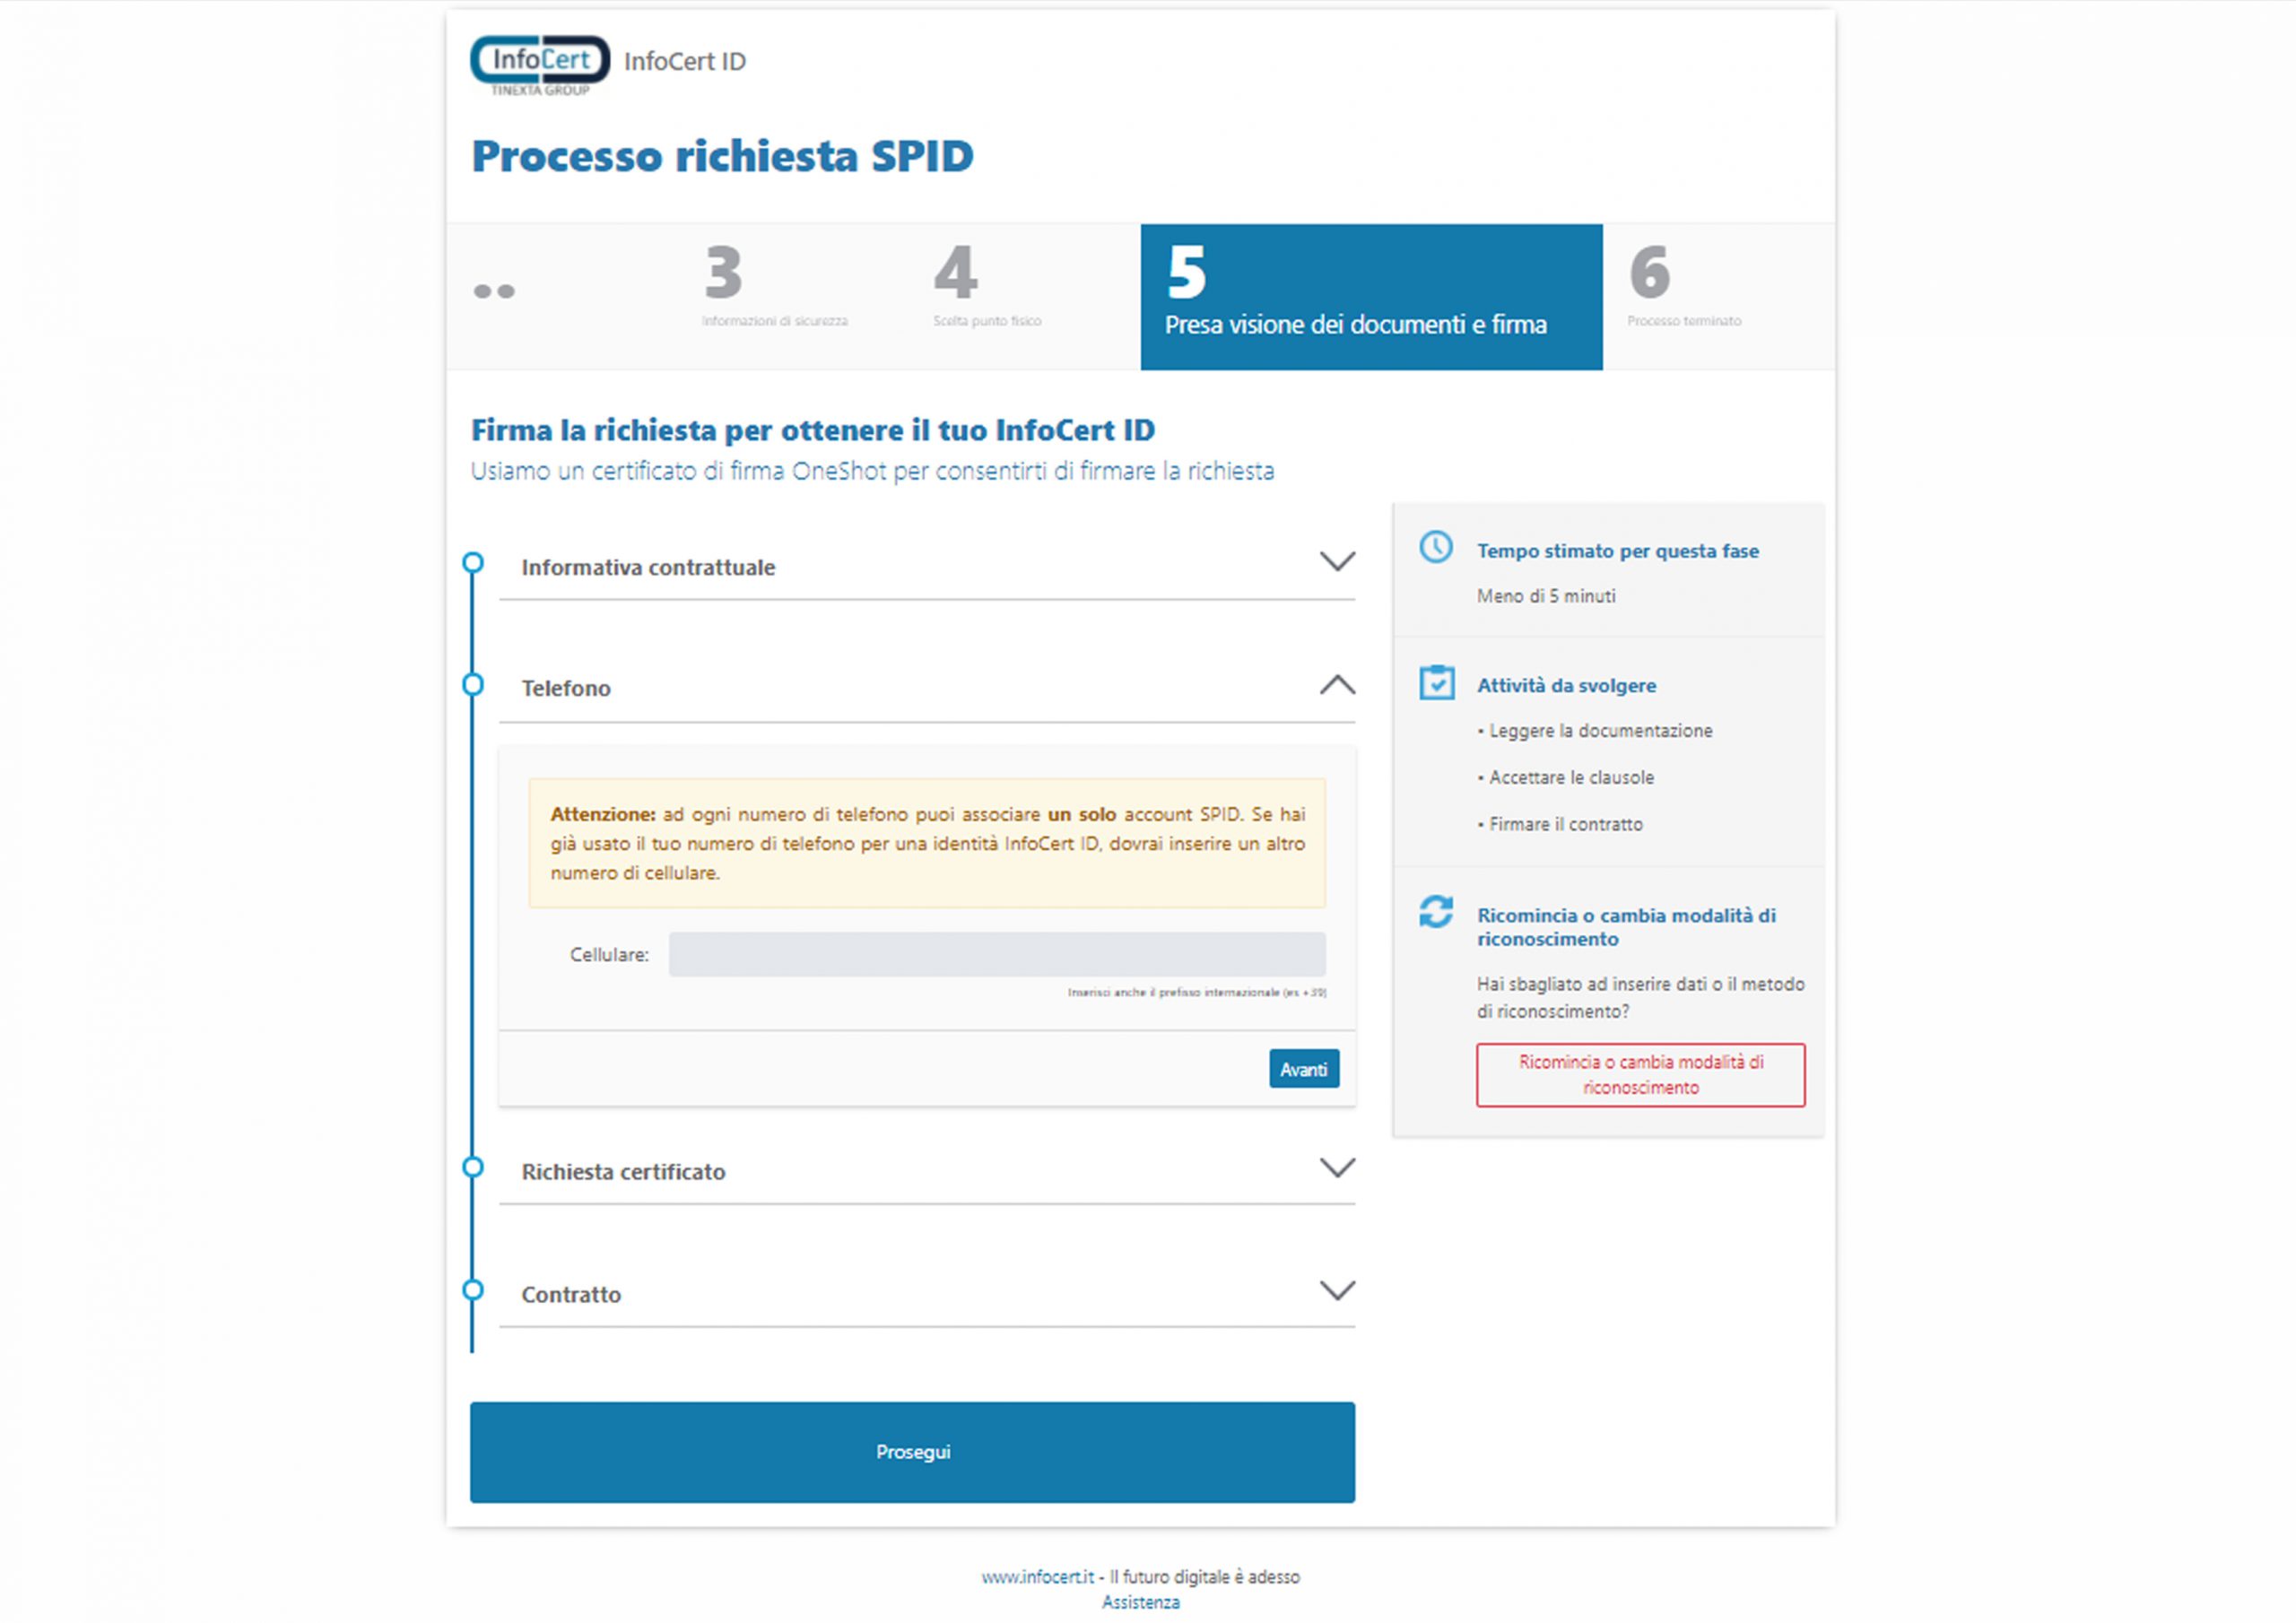Expand the Contratto section chevron

(1337, 1290)
